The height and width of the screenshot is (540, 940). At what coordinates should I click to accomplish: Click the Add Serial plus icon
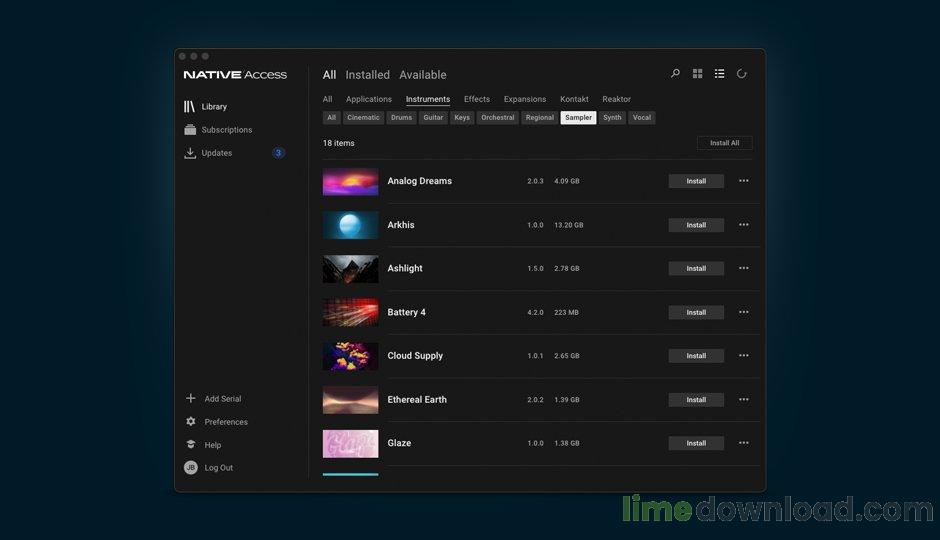[191, 399]
